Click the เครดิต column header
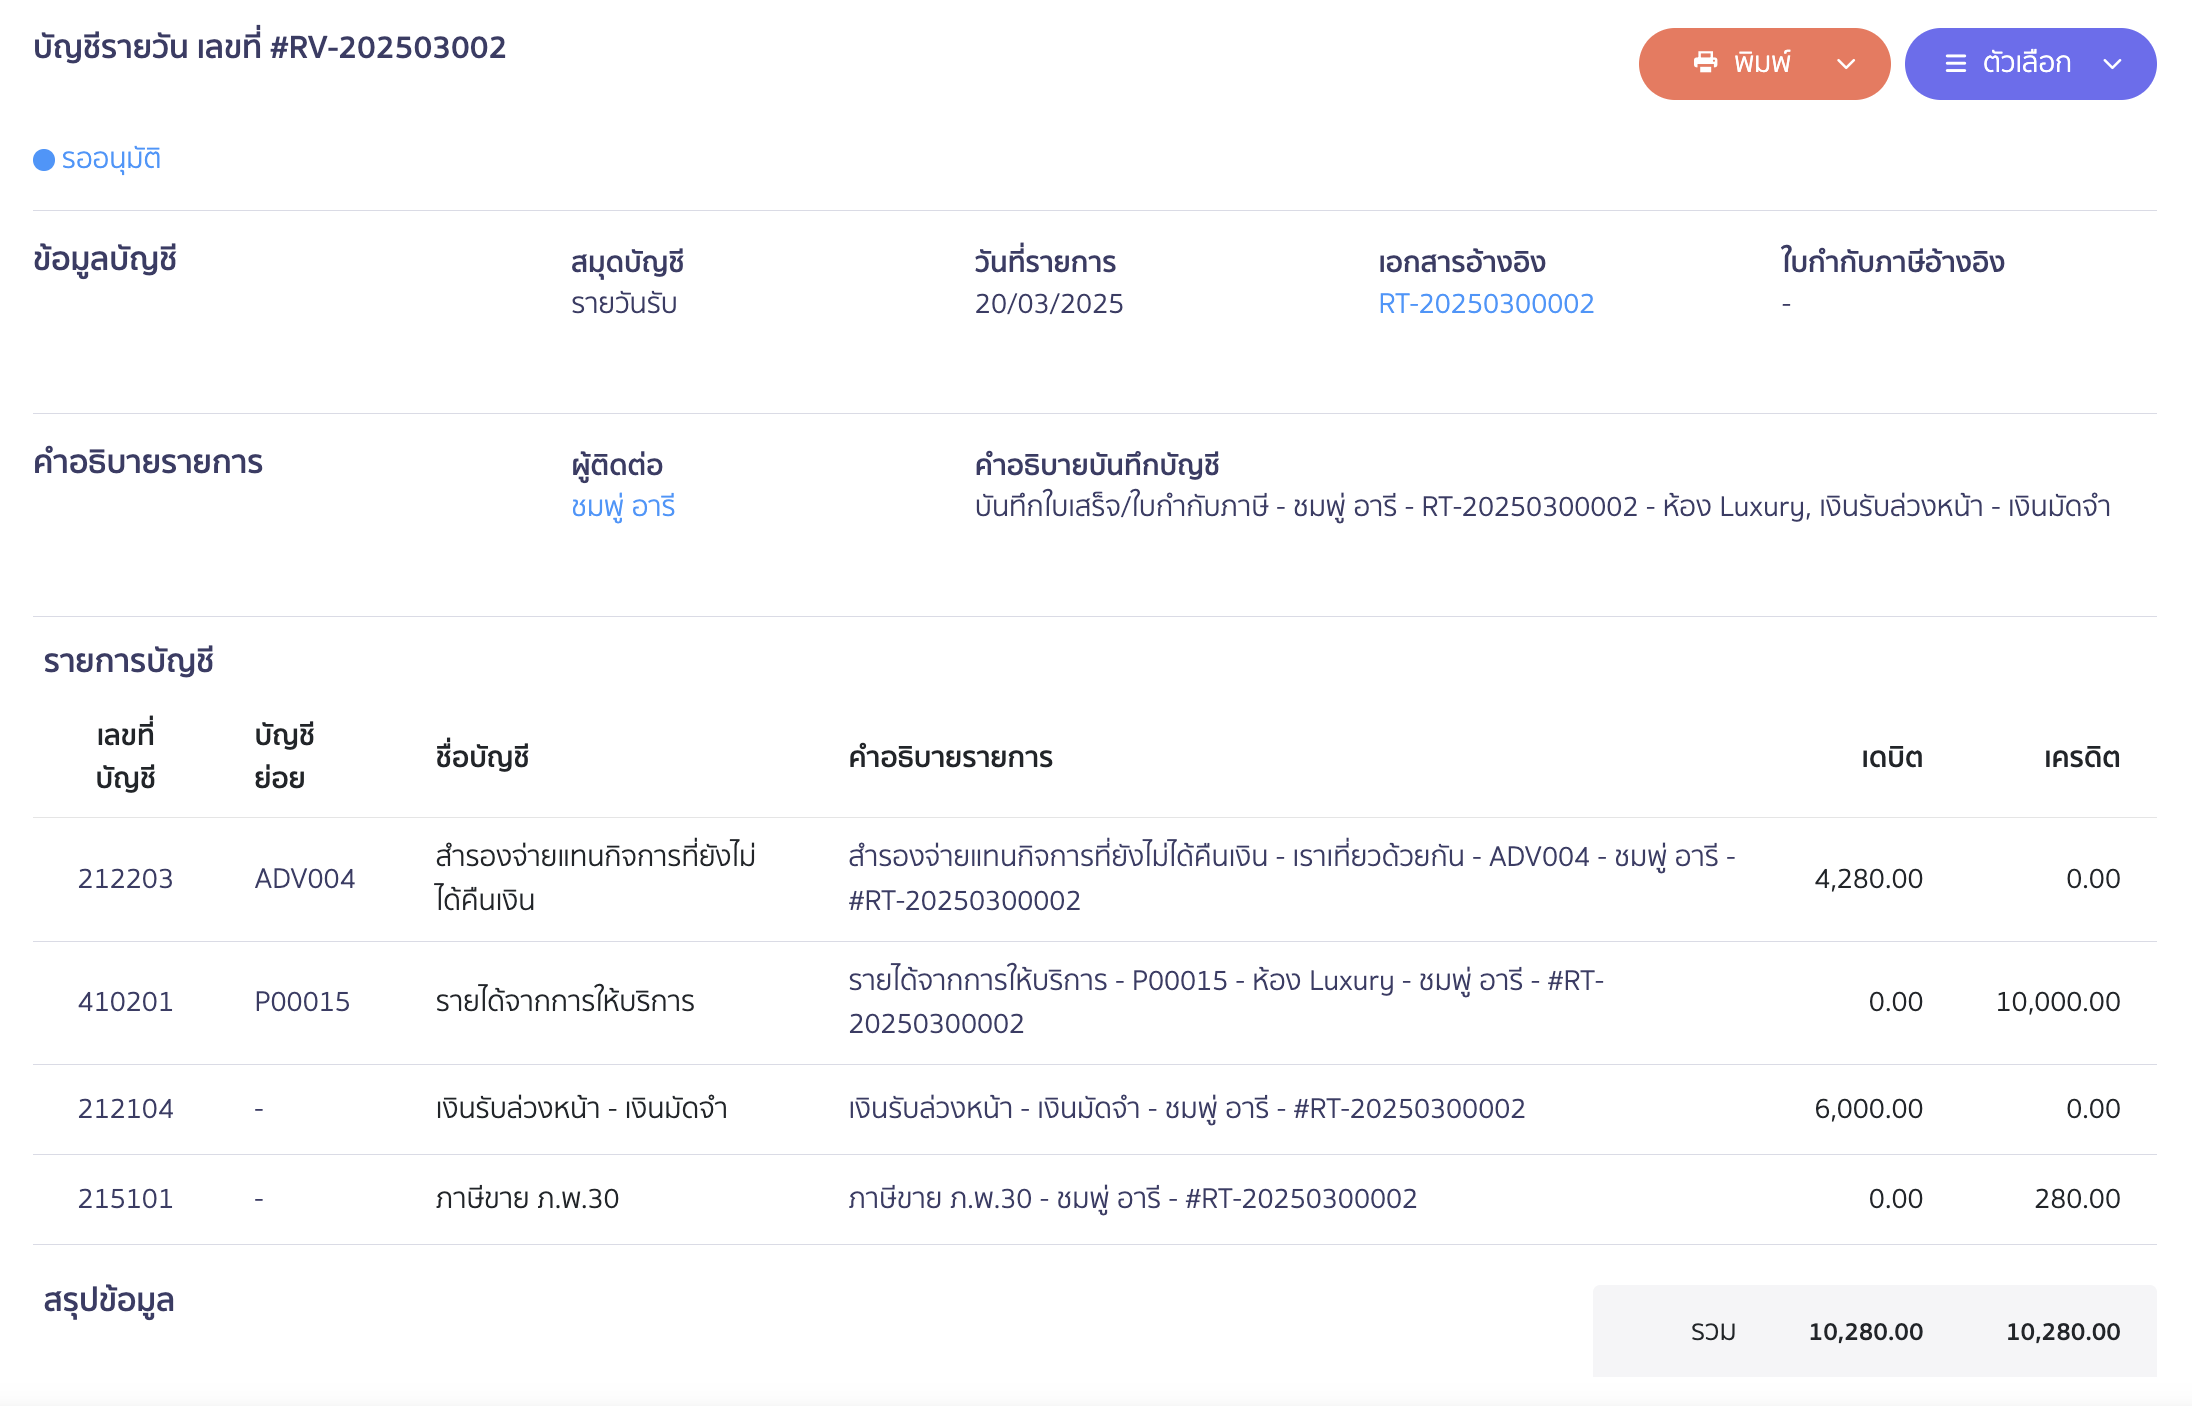Viewport: 2192px width, 1406px height. click(2082, 758)
